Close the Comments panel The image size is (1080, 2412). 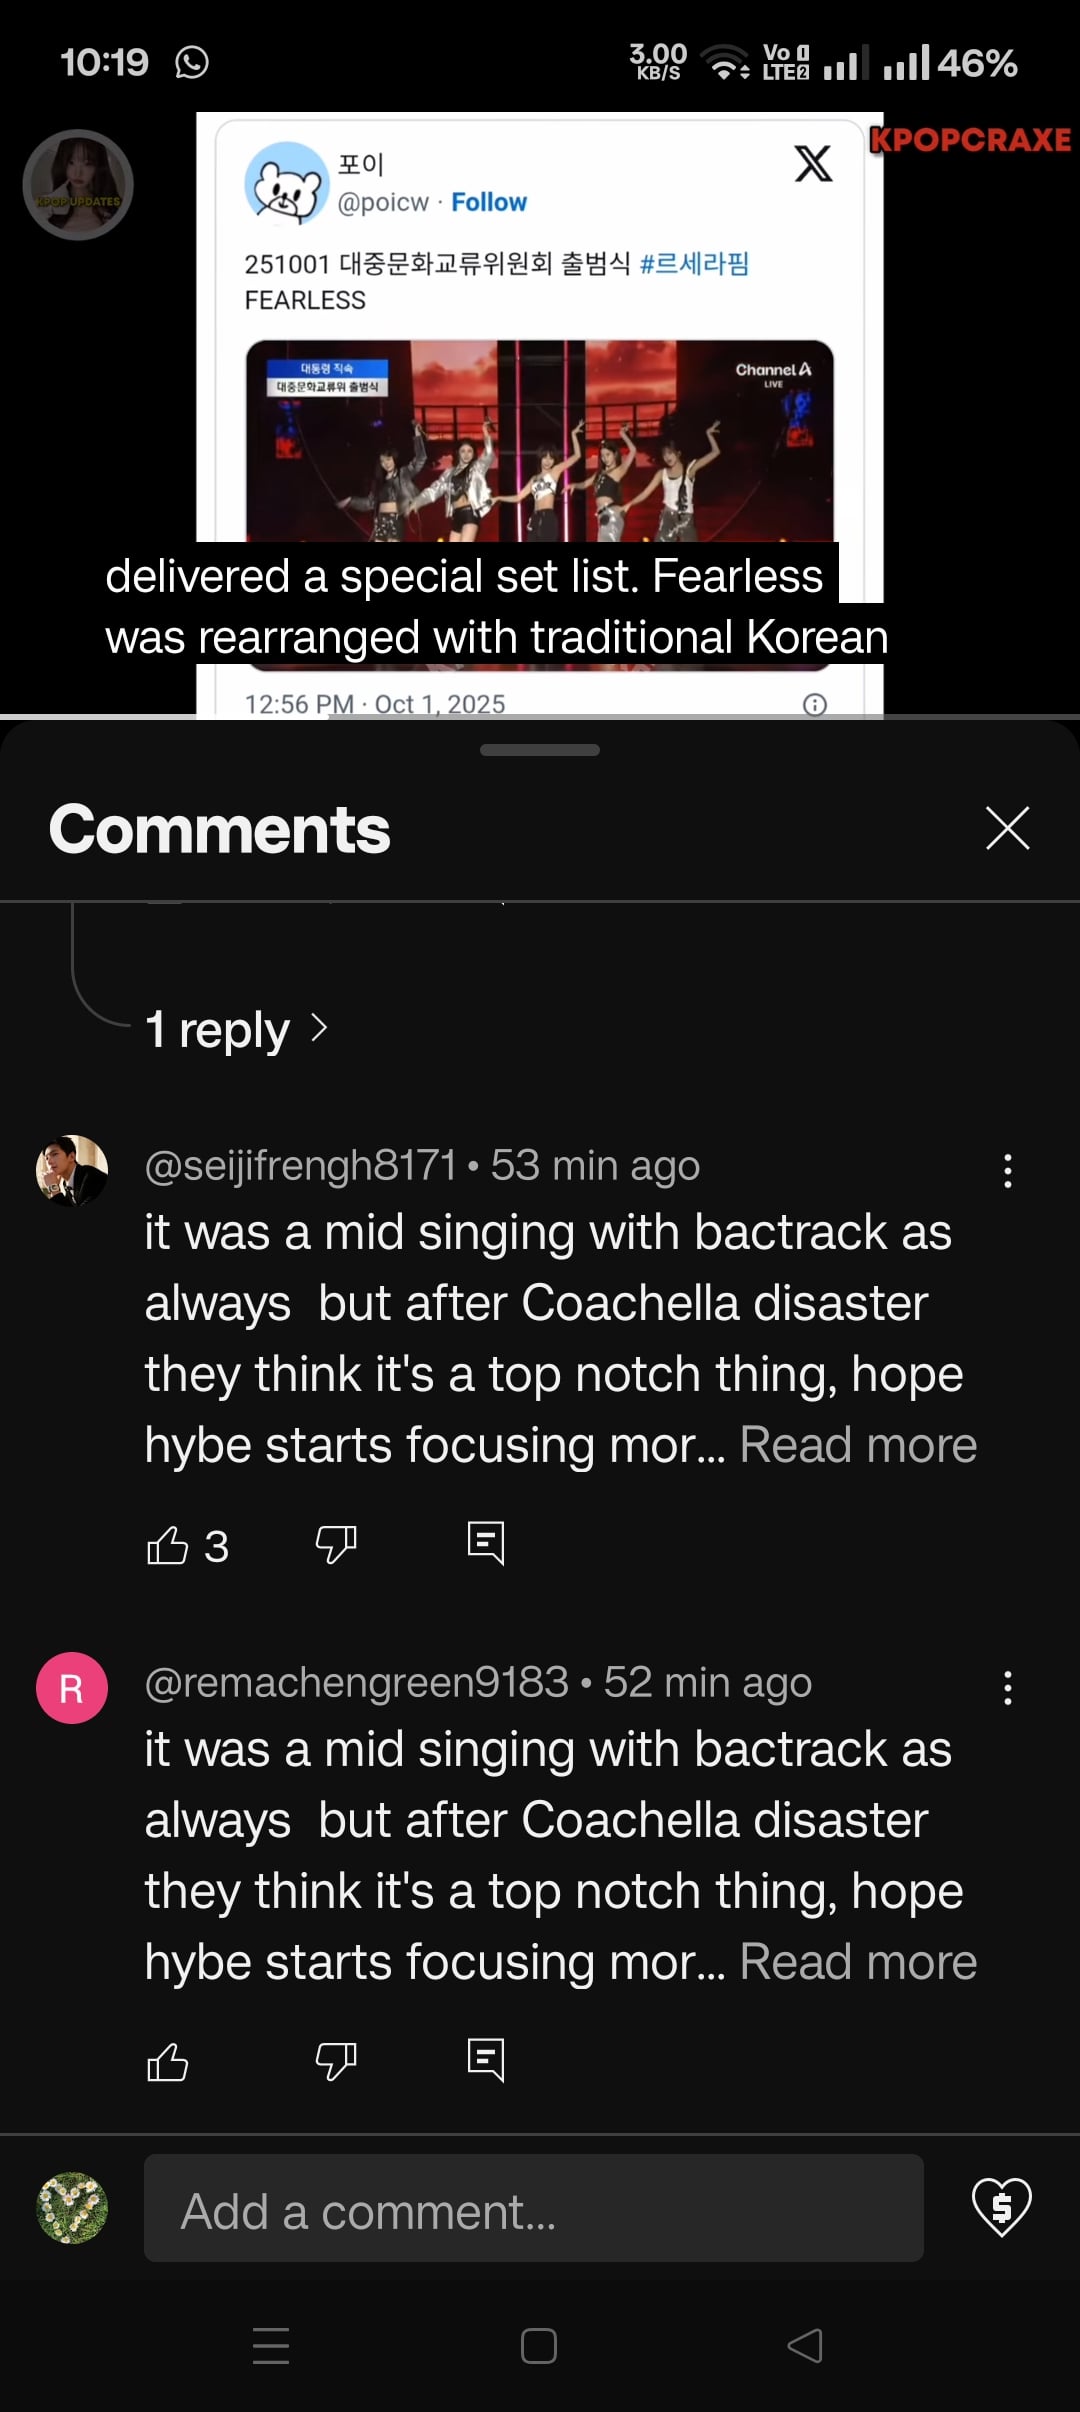(1007, 828)
